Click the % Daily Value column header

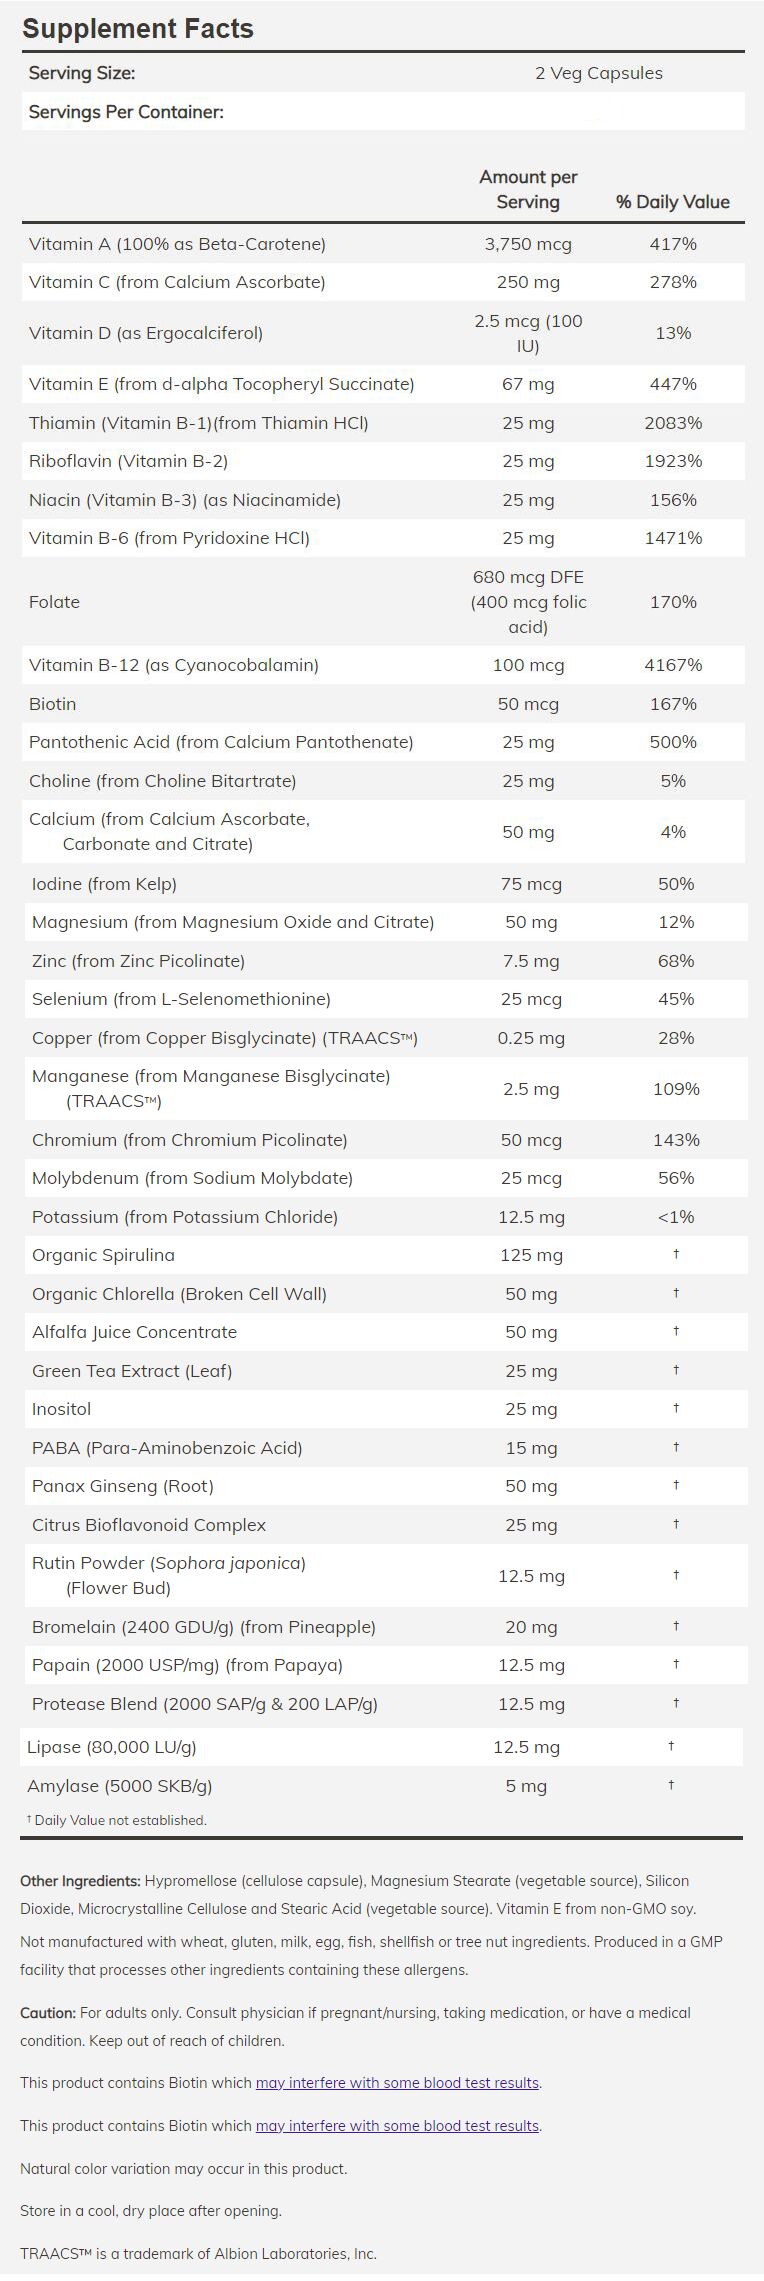[x=673, y=202]
